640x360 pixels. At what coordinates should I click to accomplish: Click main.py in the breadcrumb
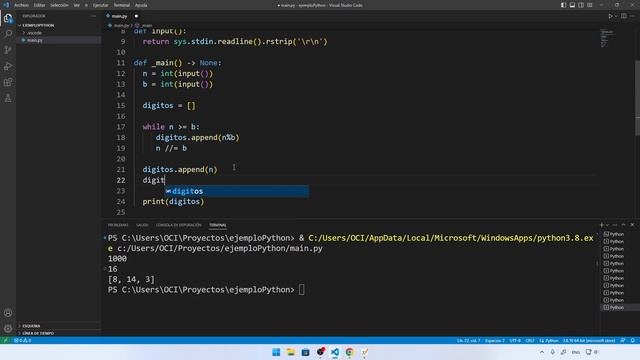click(121, 25)
